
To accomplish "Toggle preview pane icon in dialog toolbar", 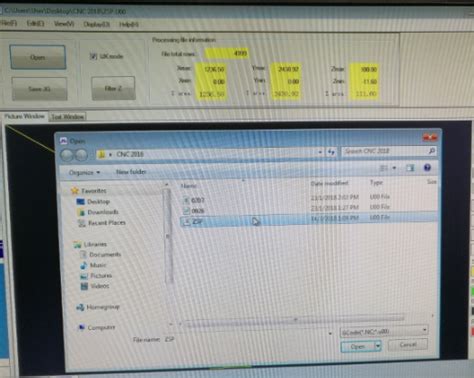I will coord(410,168).
